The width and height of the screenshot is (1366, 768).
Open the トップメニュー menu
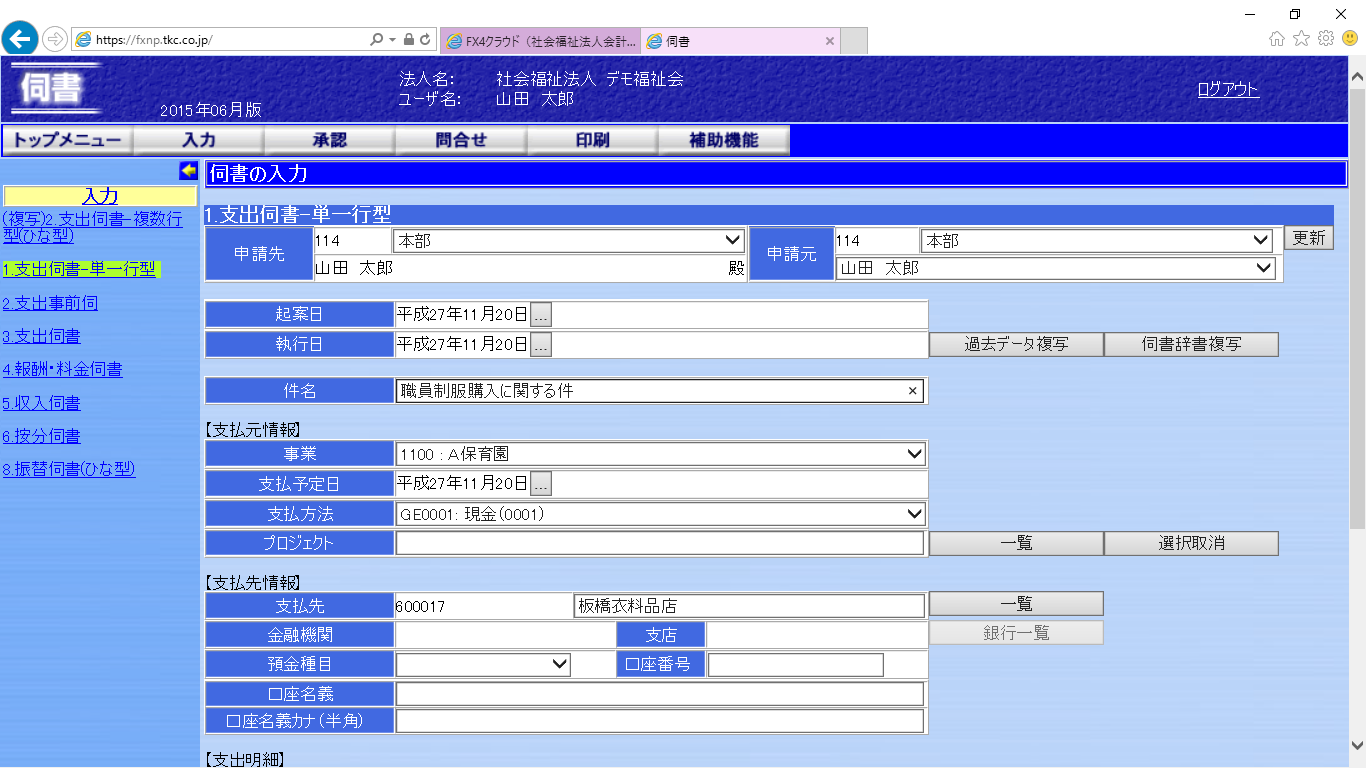pos(67,141)
